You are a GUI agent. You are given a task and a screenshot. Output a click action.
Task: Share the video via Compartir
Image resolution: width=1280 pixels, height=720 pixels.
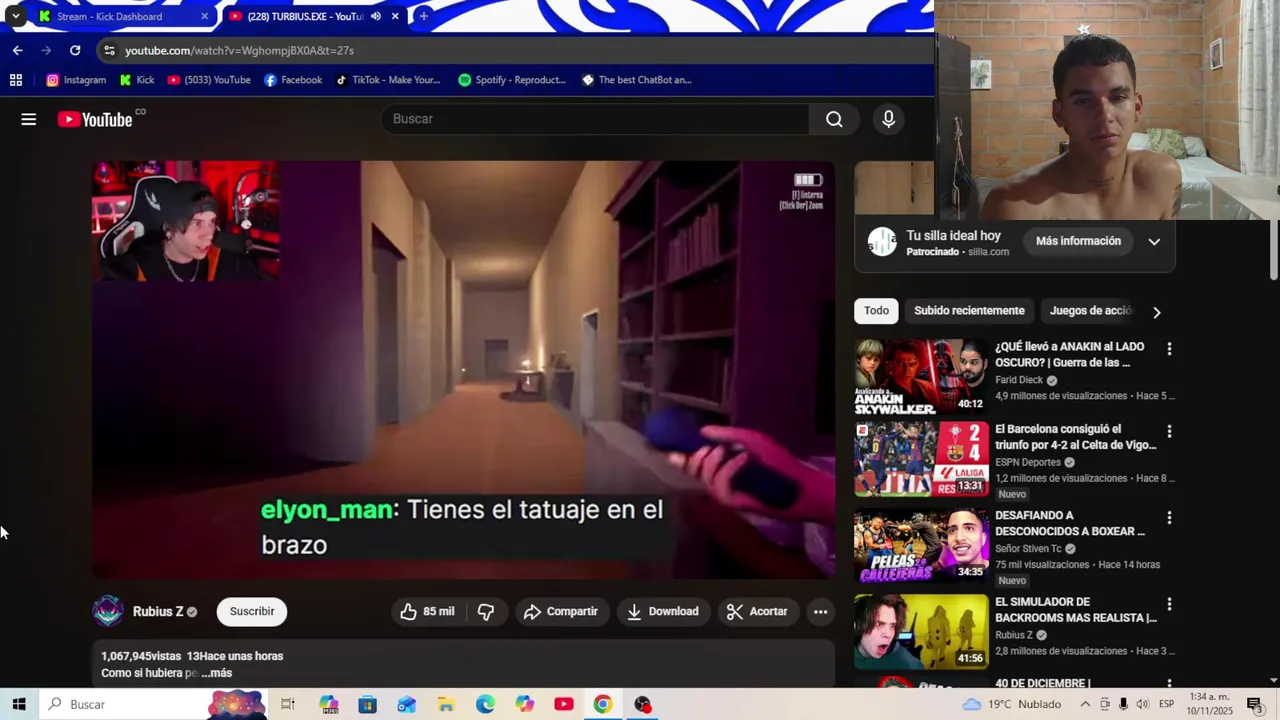coord(560,611)
